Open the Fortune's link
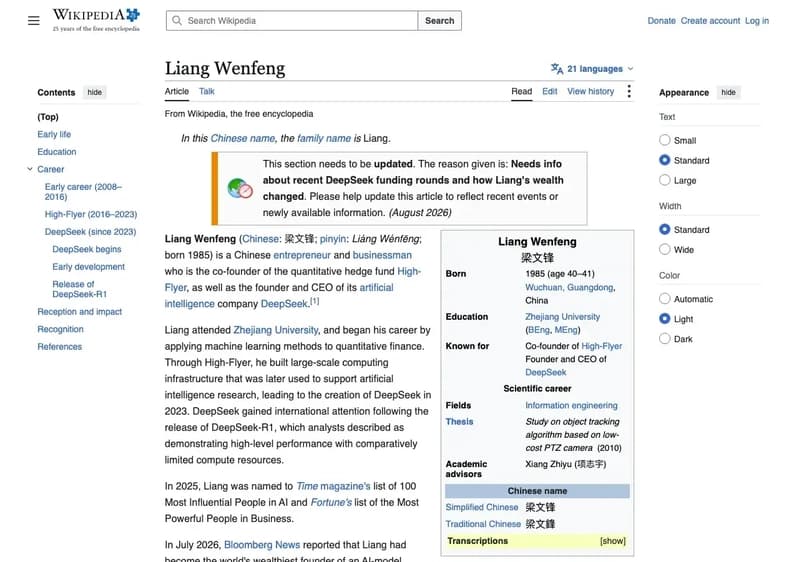 (331, 502)
